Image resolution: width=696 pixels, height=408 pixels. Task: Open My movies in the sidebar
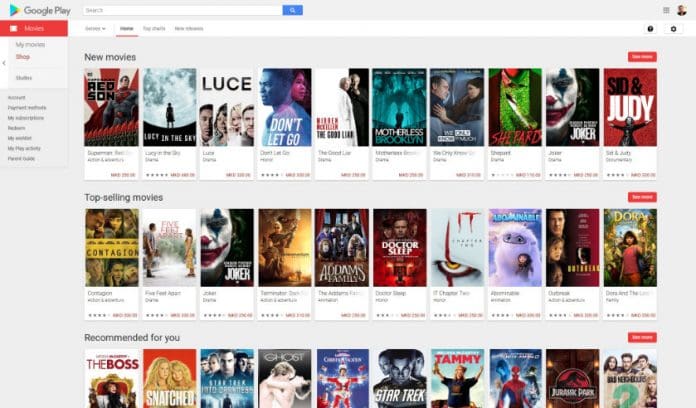[30, 45]
